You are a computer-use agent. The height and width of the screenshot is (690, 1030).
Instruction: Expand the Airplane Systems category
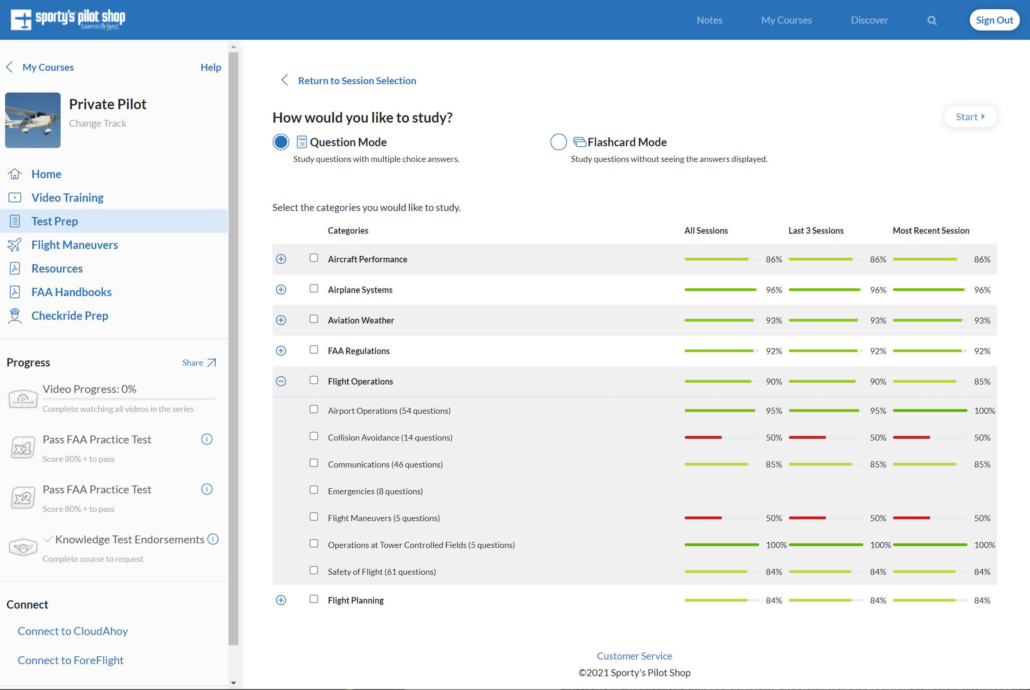[x=281, y=290]
